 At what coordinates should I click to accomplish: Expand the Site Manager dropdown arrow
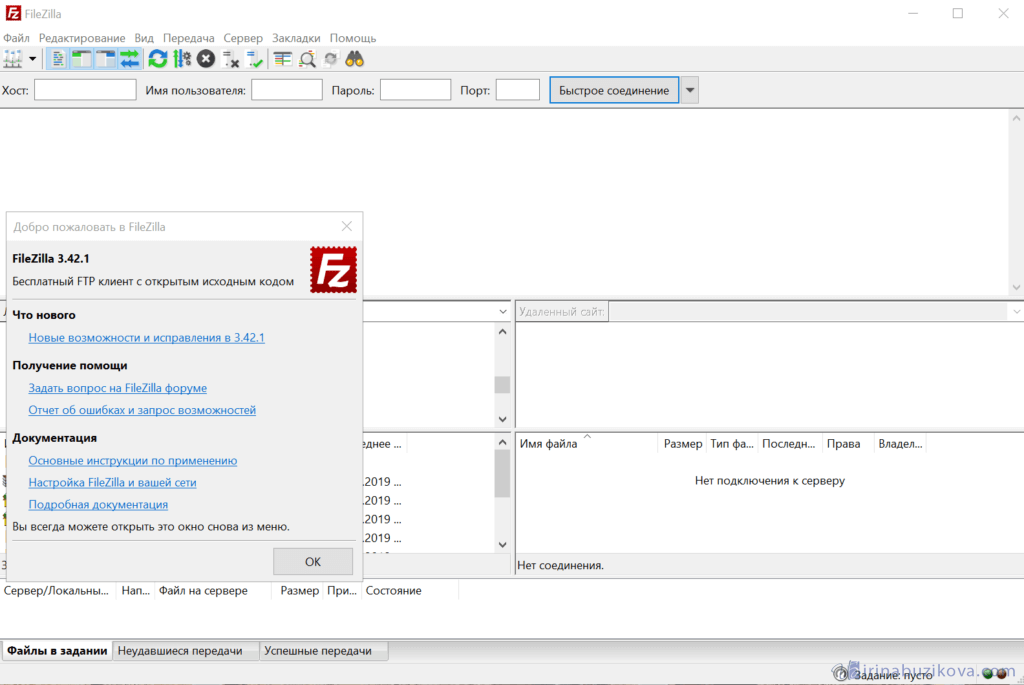tap(33, 59)
